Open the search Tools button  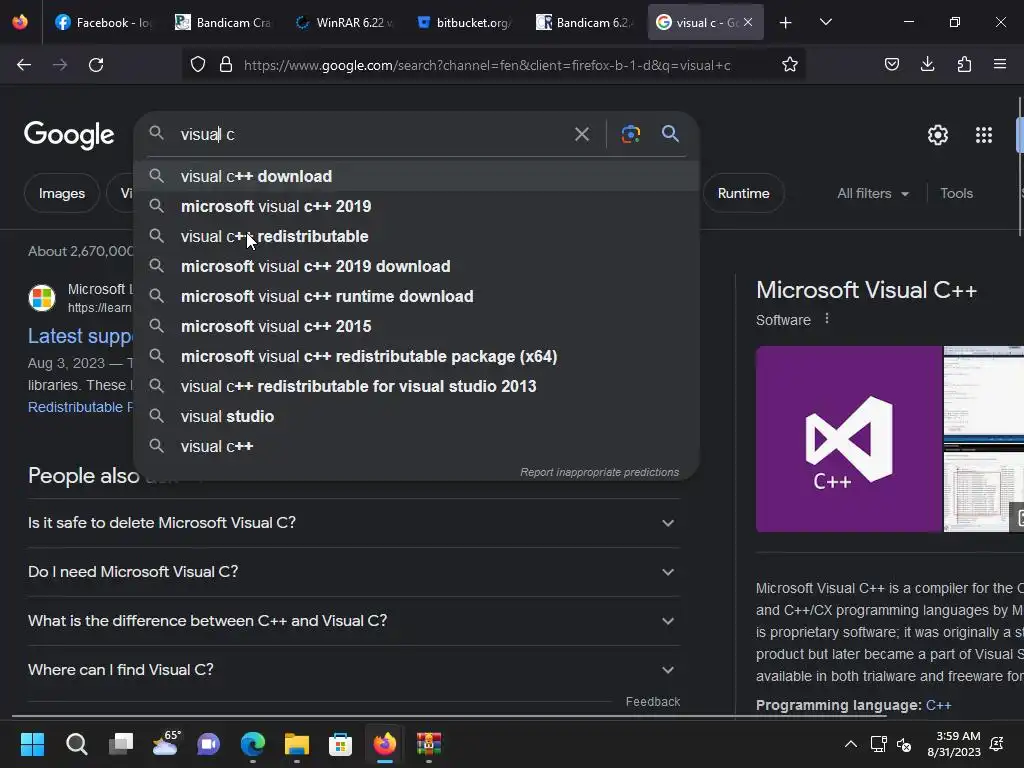point(956,193)
